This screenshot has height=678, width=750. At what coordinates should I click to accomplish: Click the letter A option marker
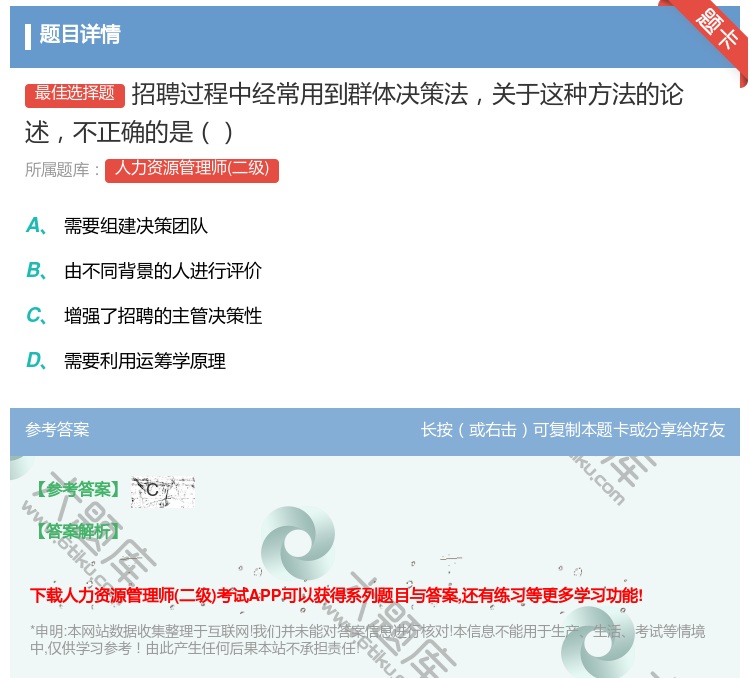pos(36,226)
